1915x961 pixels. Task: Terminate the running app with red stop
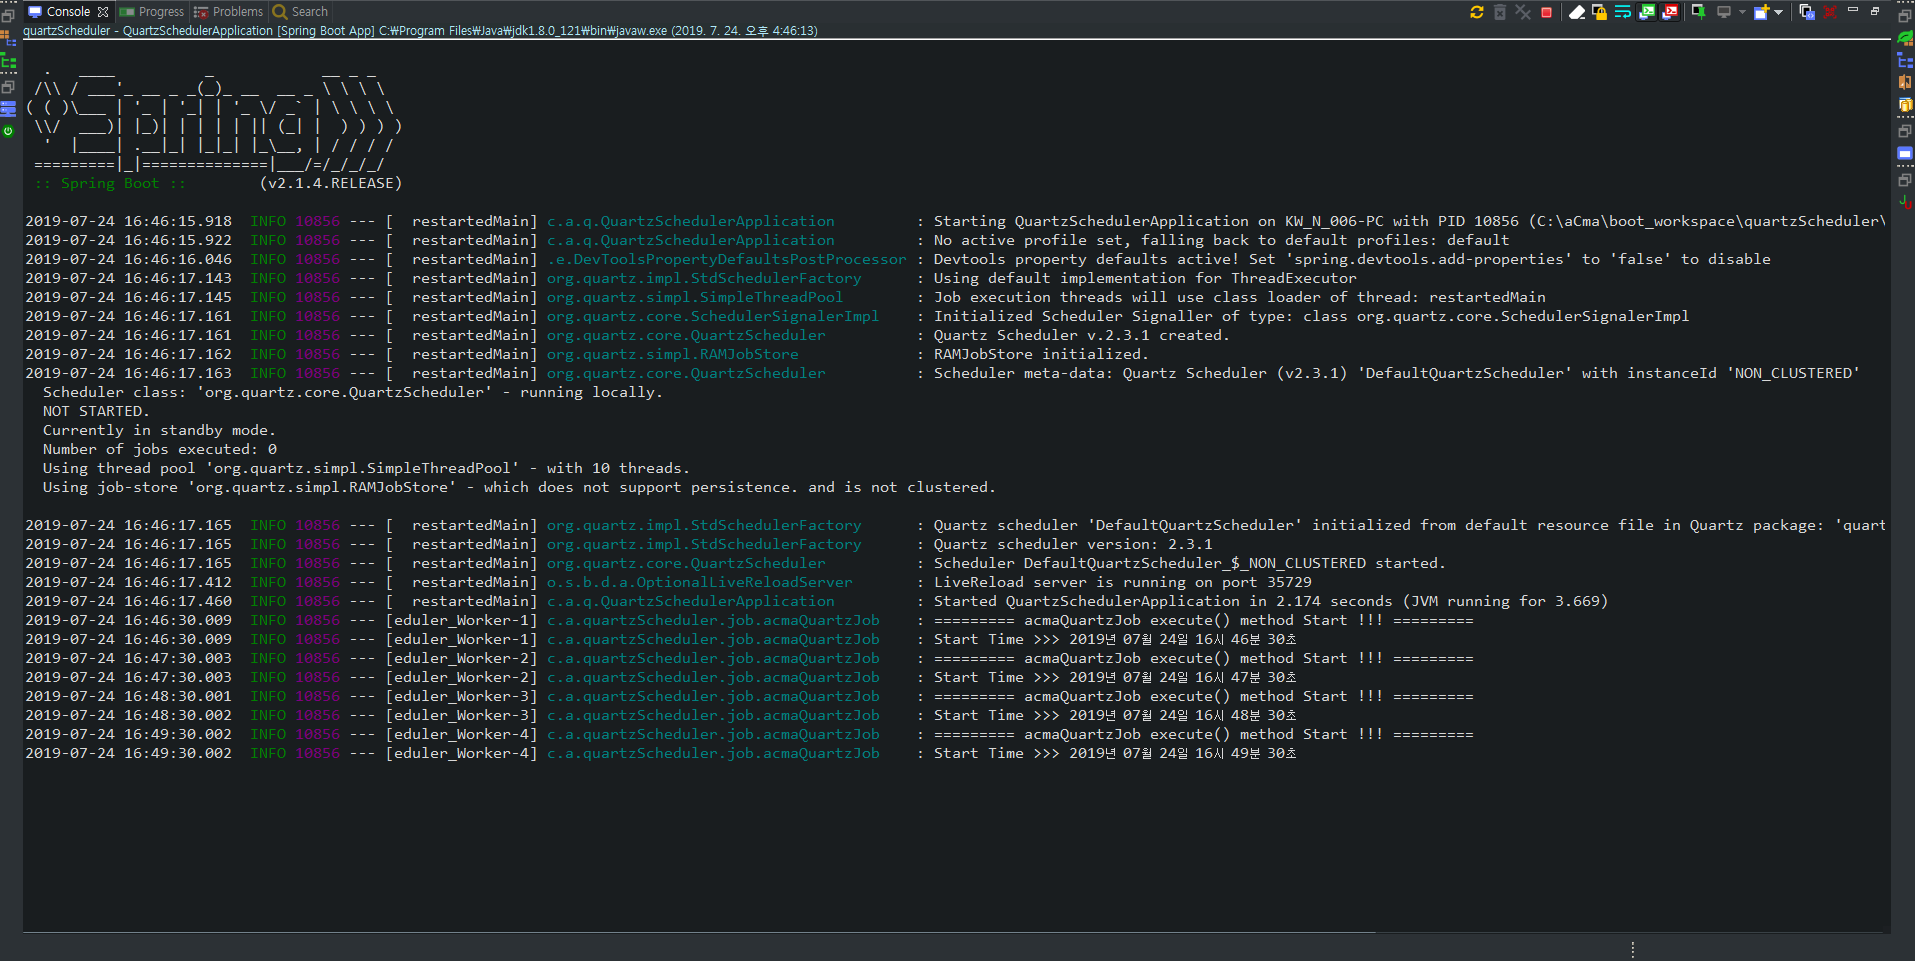pos(1547,12)
